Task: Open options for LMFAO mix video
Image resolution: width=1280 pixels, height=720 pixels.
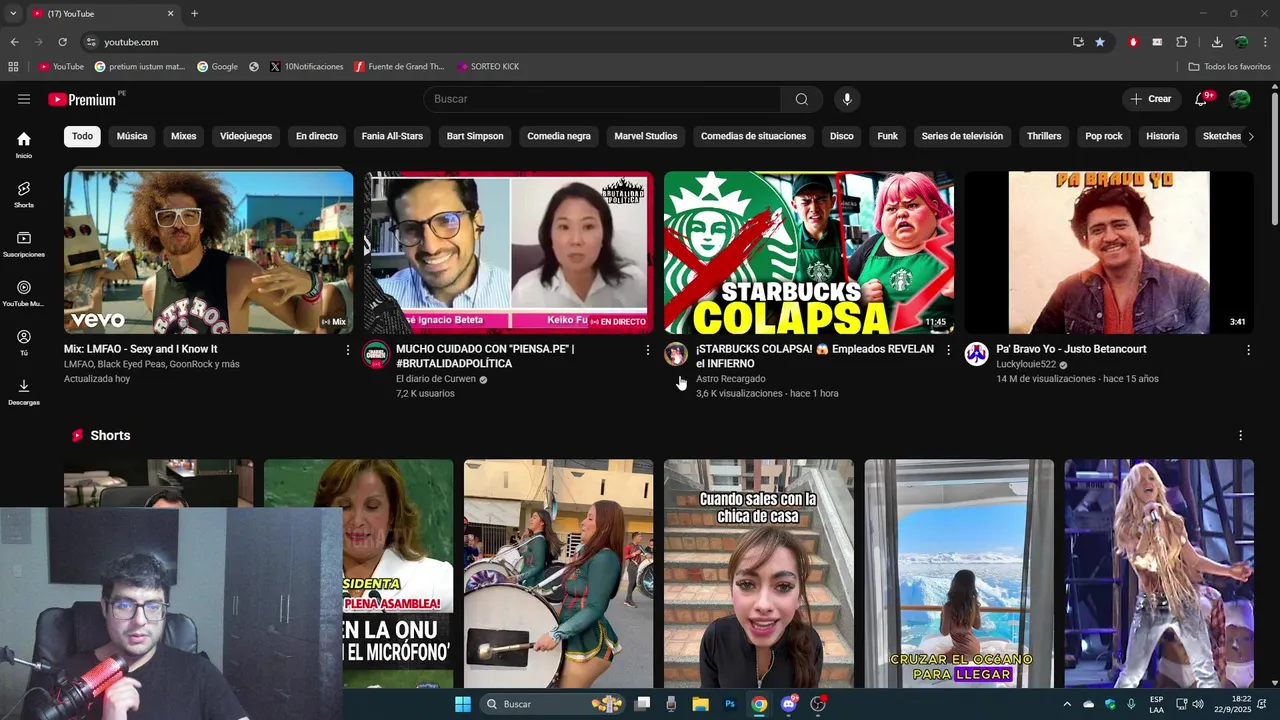Action: click(348, 350)
